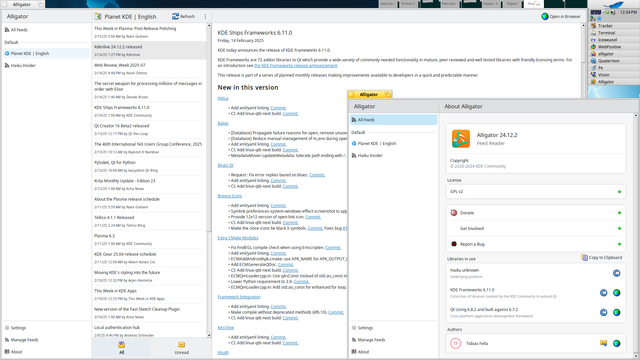The height and width of the screenshot is (360, 640).
Task: Click the Report a Bug ladybug icon
Action: point(453,244)
